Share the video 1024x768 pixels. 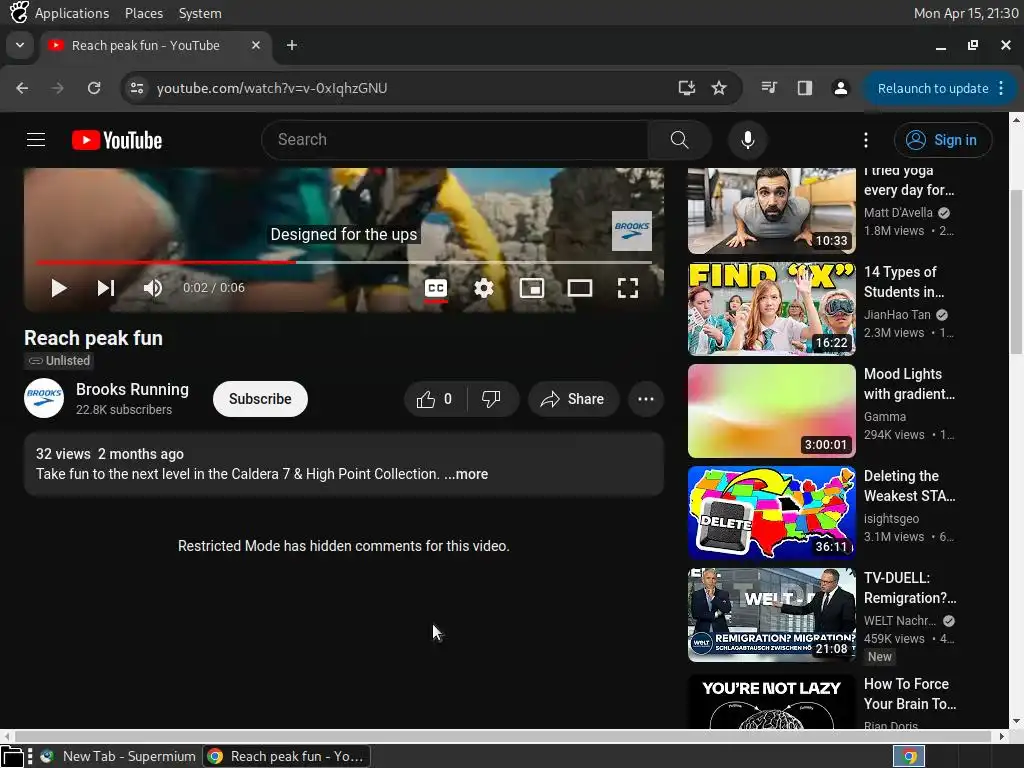coord(573,399)
